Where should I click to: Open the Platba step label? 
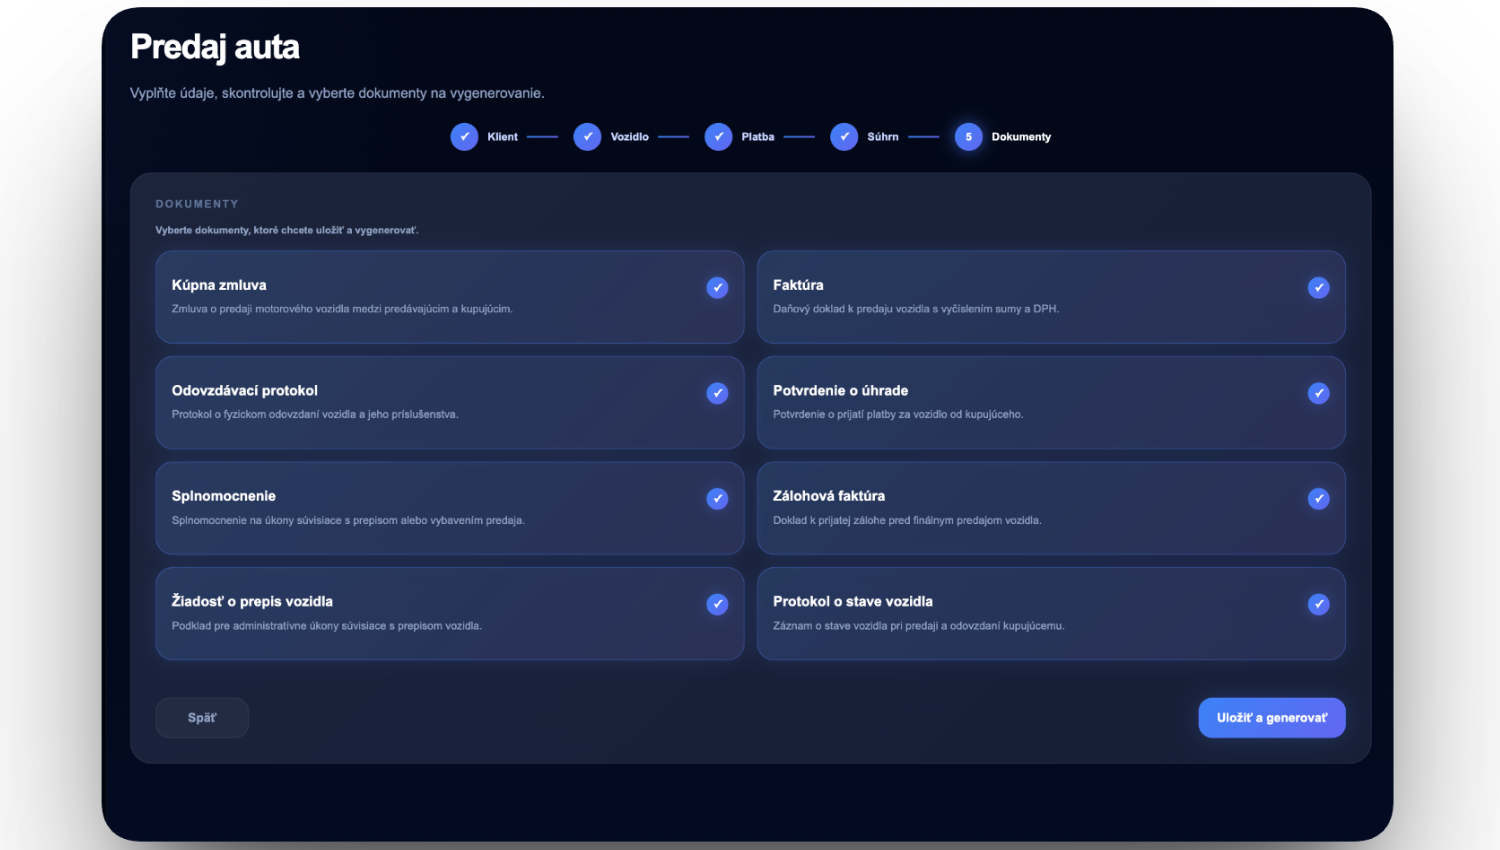tap(757, 137)
